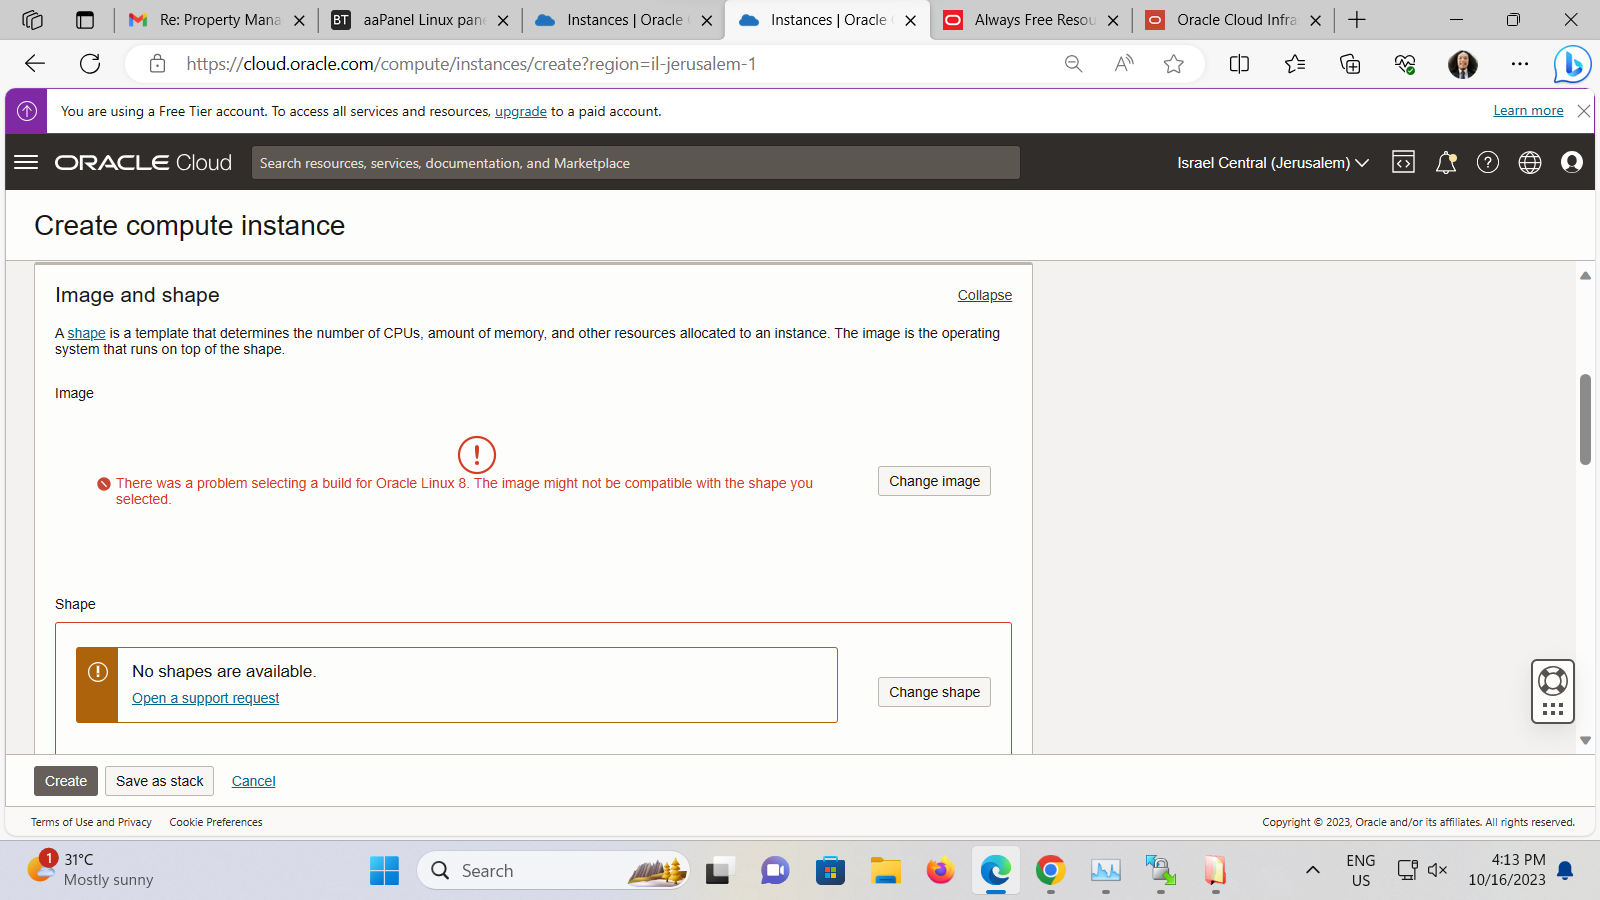Open Cloud Shell developer tools icon
The width and height of the screenshot is (1600, 900).
(1403, 162)
